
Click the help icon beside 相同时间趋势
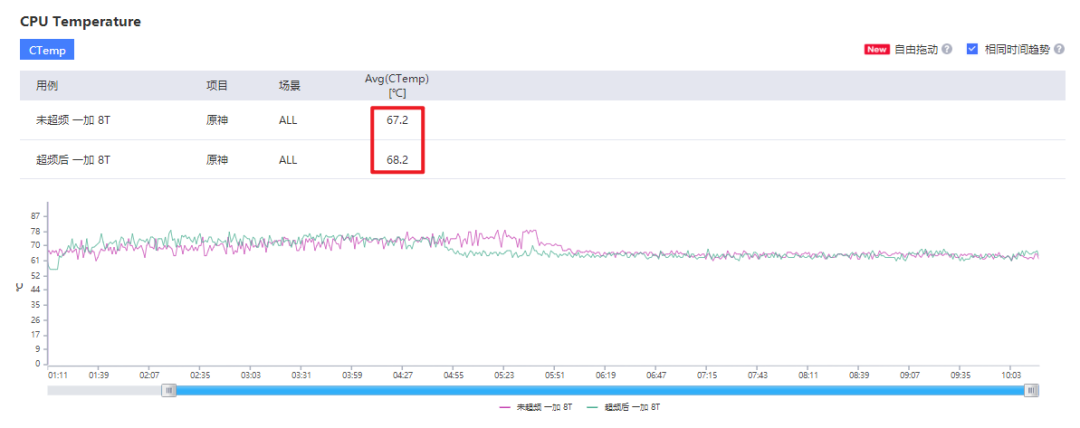[1059, 50]
